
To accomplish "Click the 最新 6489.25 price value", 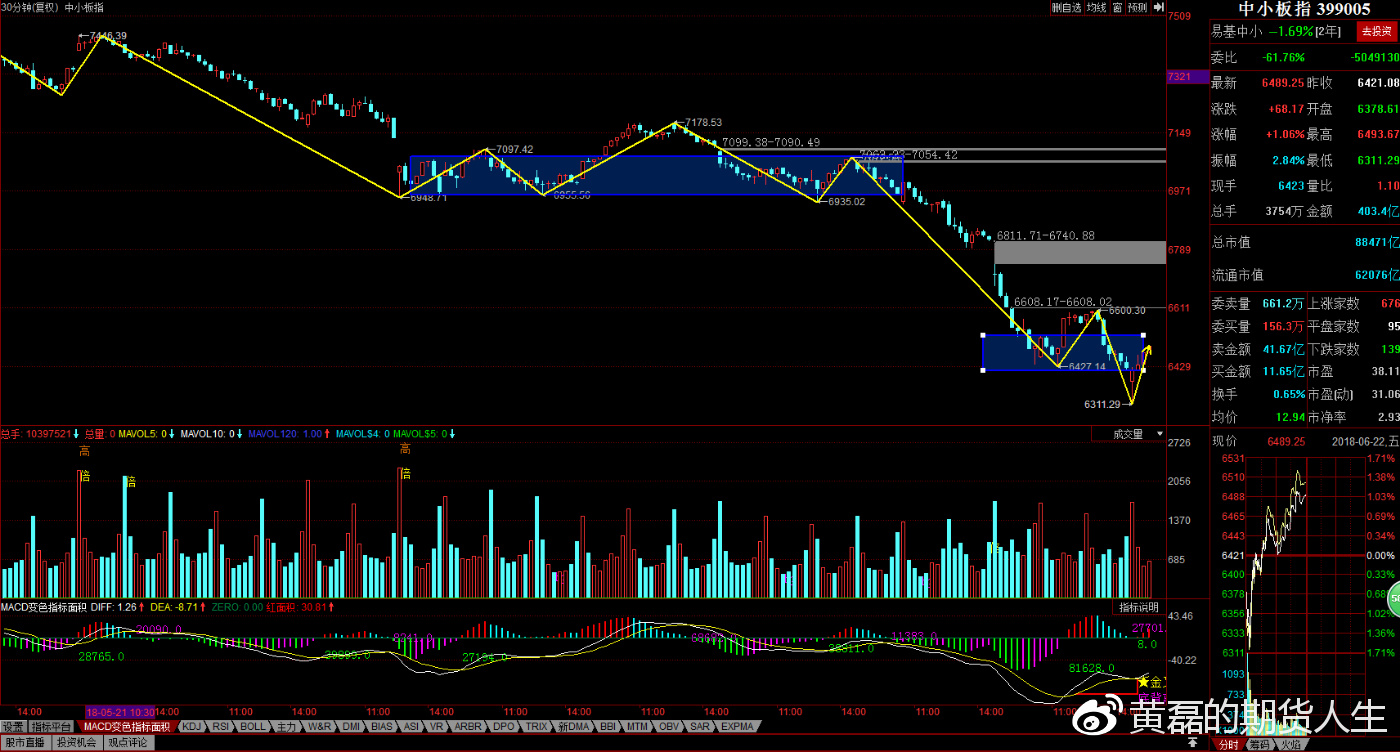I will tap(1284, 83).
